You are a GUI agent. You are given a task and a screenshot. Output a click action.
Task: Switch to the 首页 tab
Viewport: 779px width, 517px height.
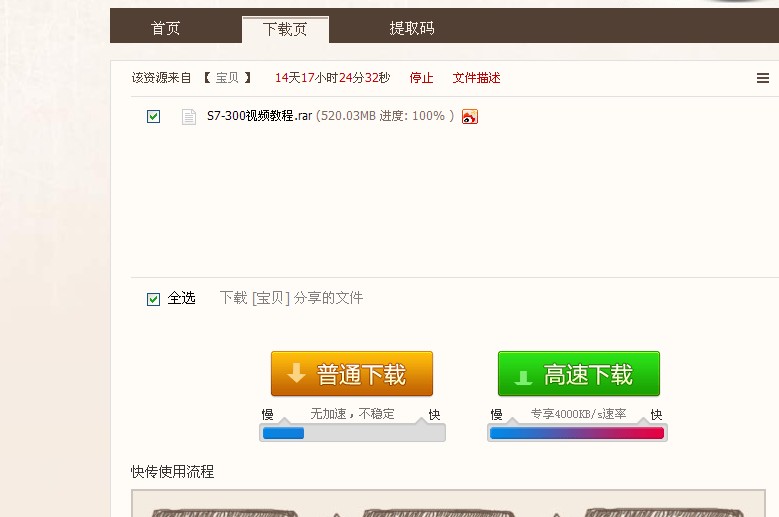(x=166, y=28)
